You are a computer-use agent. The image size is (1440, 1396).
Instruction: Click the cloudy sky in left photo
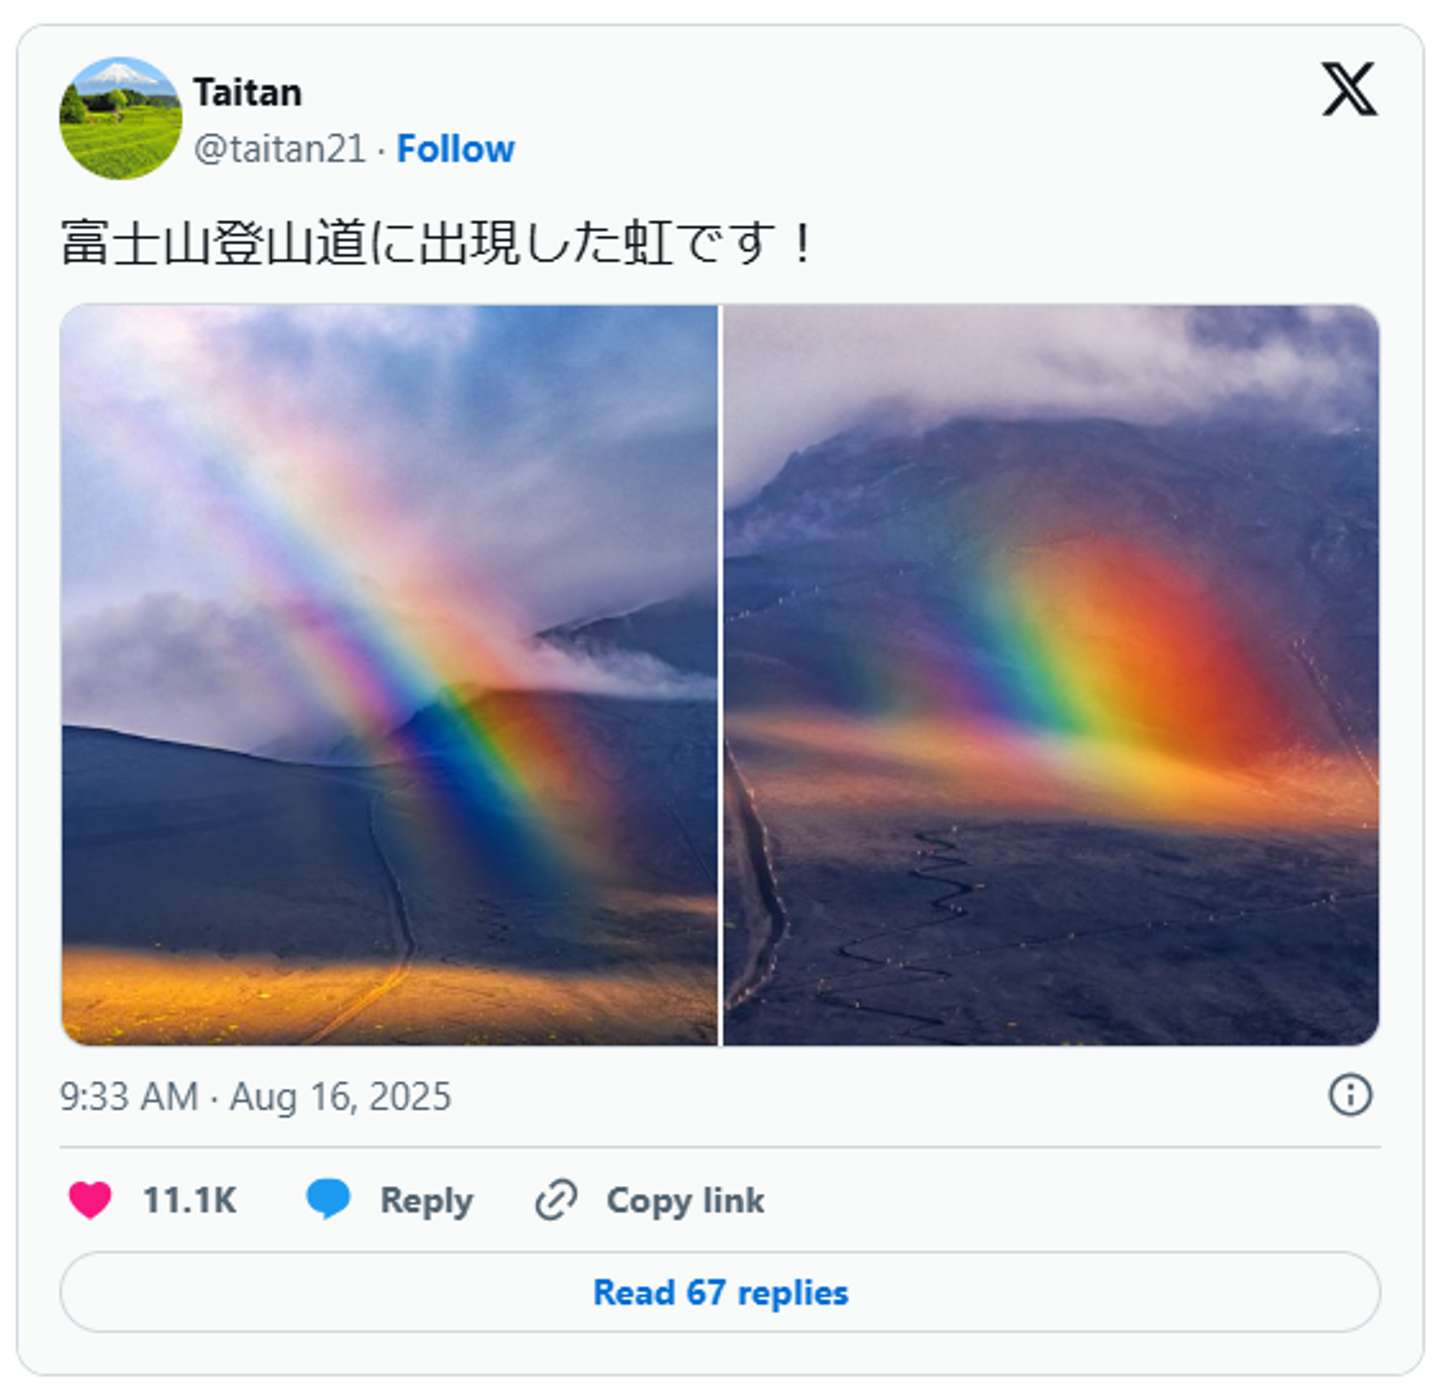pyautogui.click(x=560, y=430)
